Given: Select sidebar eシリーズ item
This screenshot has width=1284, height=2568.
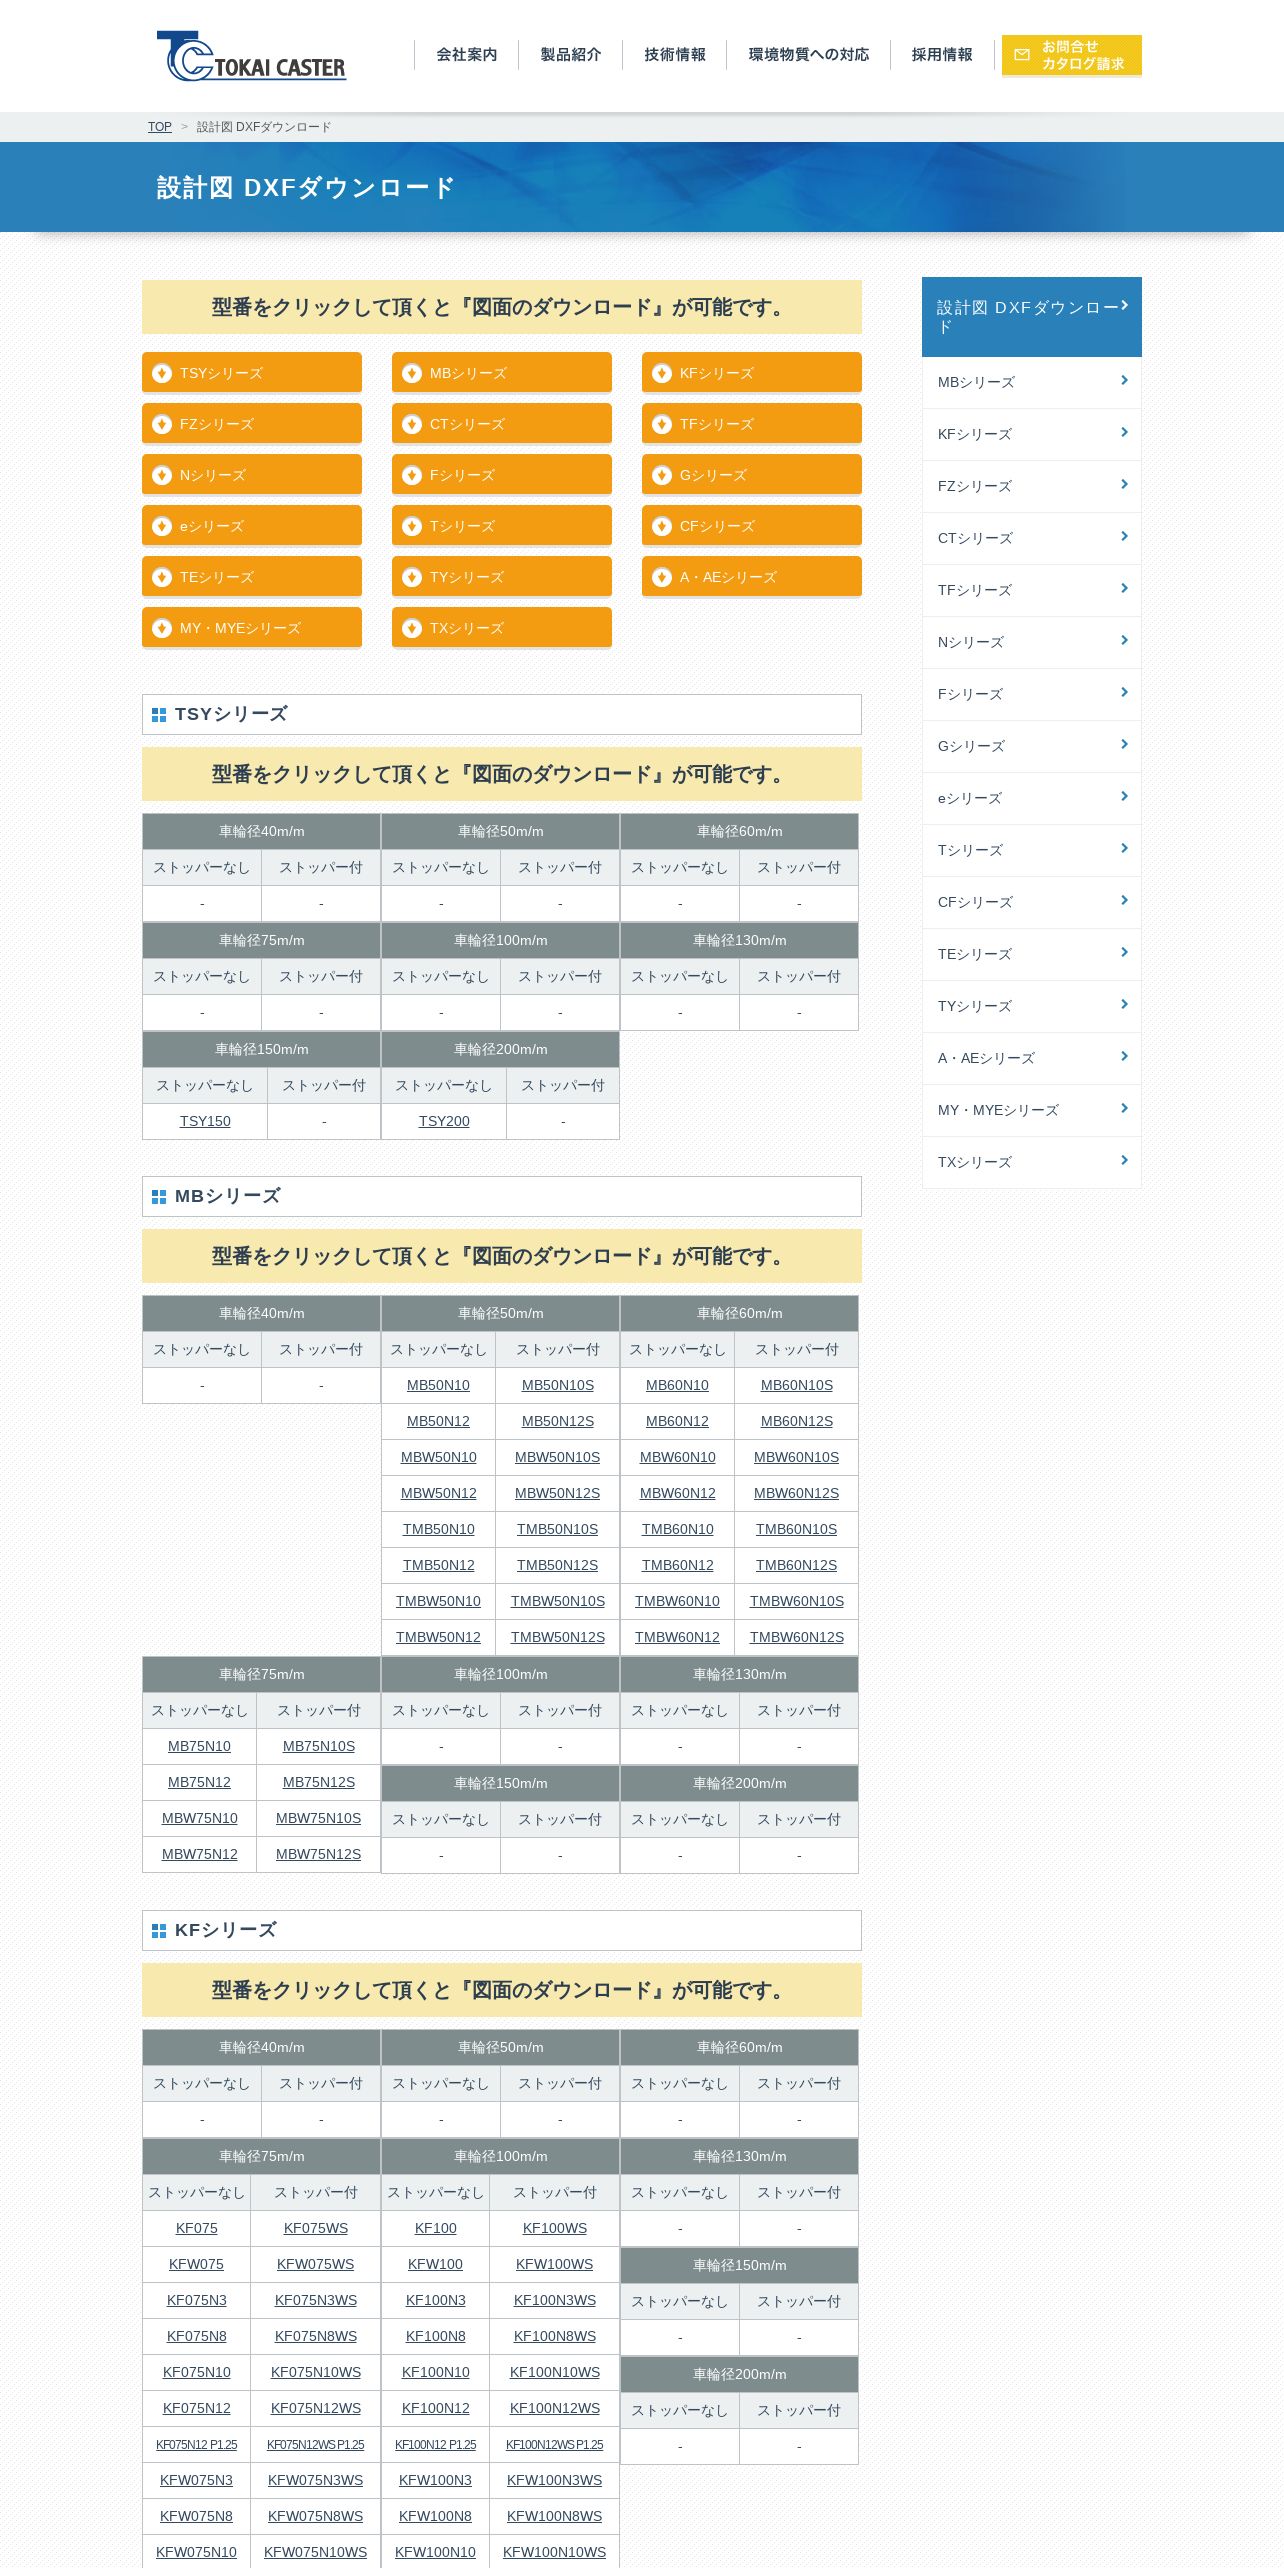Looking at the screenshot, I should point(1032,798).
